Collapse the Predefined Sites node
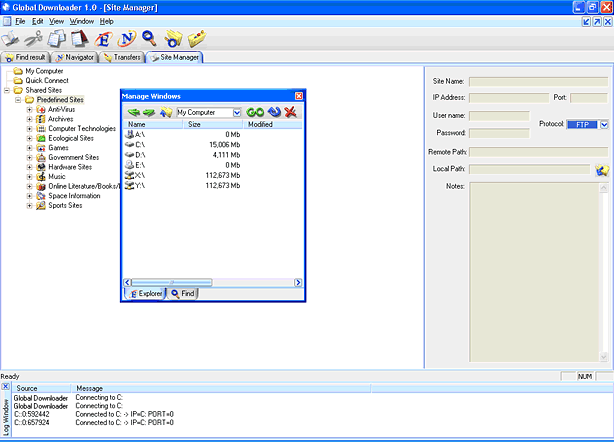The width and height of the screenshot is (614, 442). coord(18,100)
